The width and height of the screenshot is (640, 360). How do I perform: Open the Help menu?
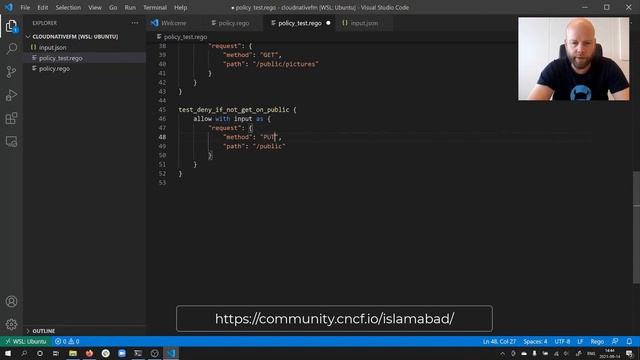click(180, 7)
